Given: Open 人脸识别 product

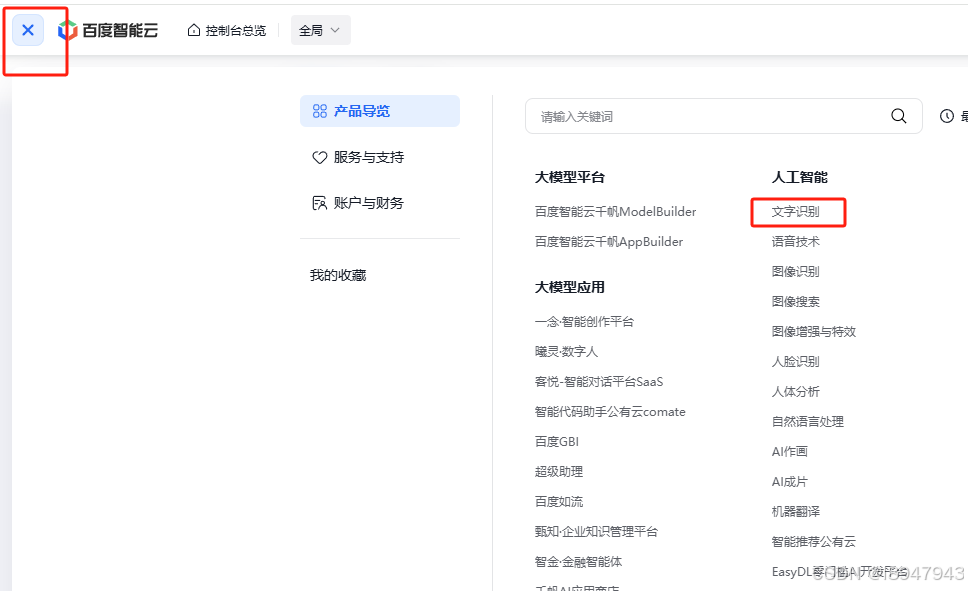Looking at the screenshot, I should (x=796, y=362).
